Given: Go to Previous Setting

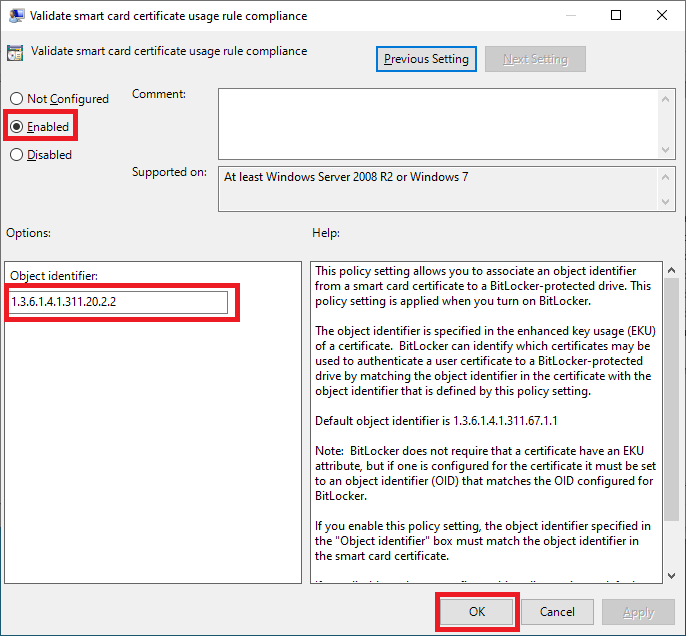Looking at the screenshot, I should (426, 59).
